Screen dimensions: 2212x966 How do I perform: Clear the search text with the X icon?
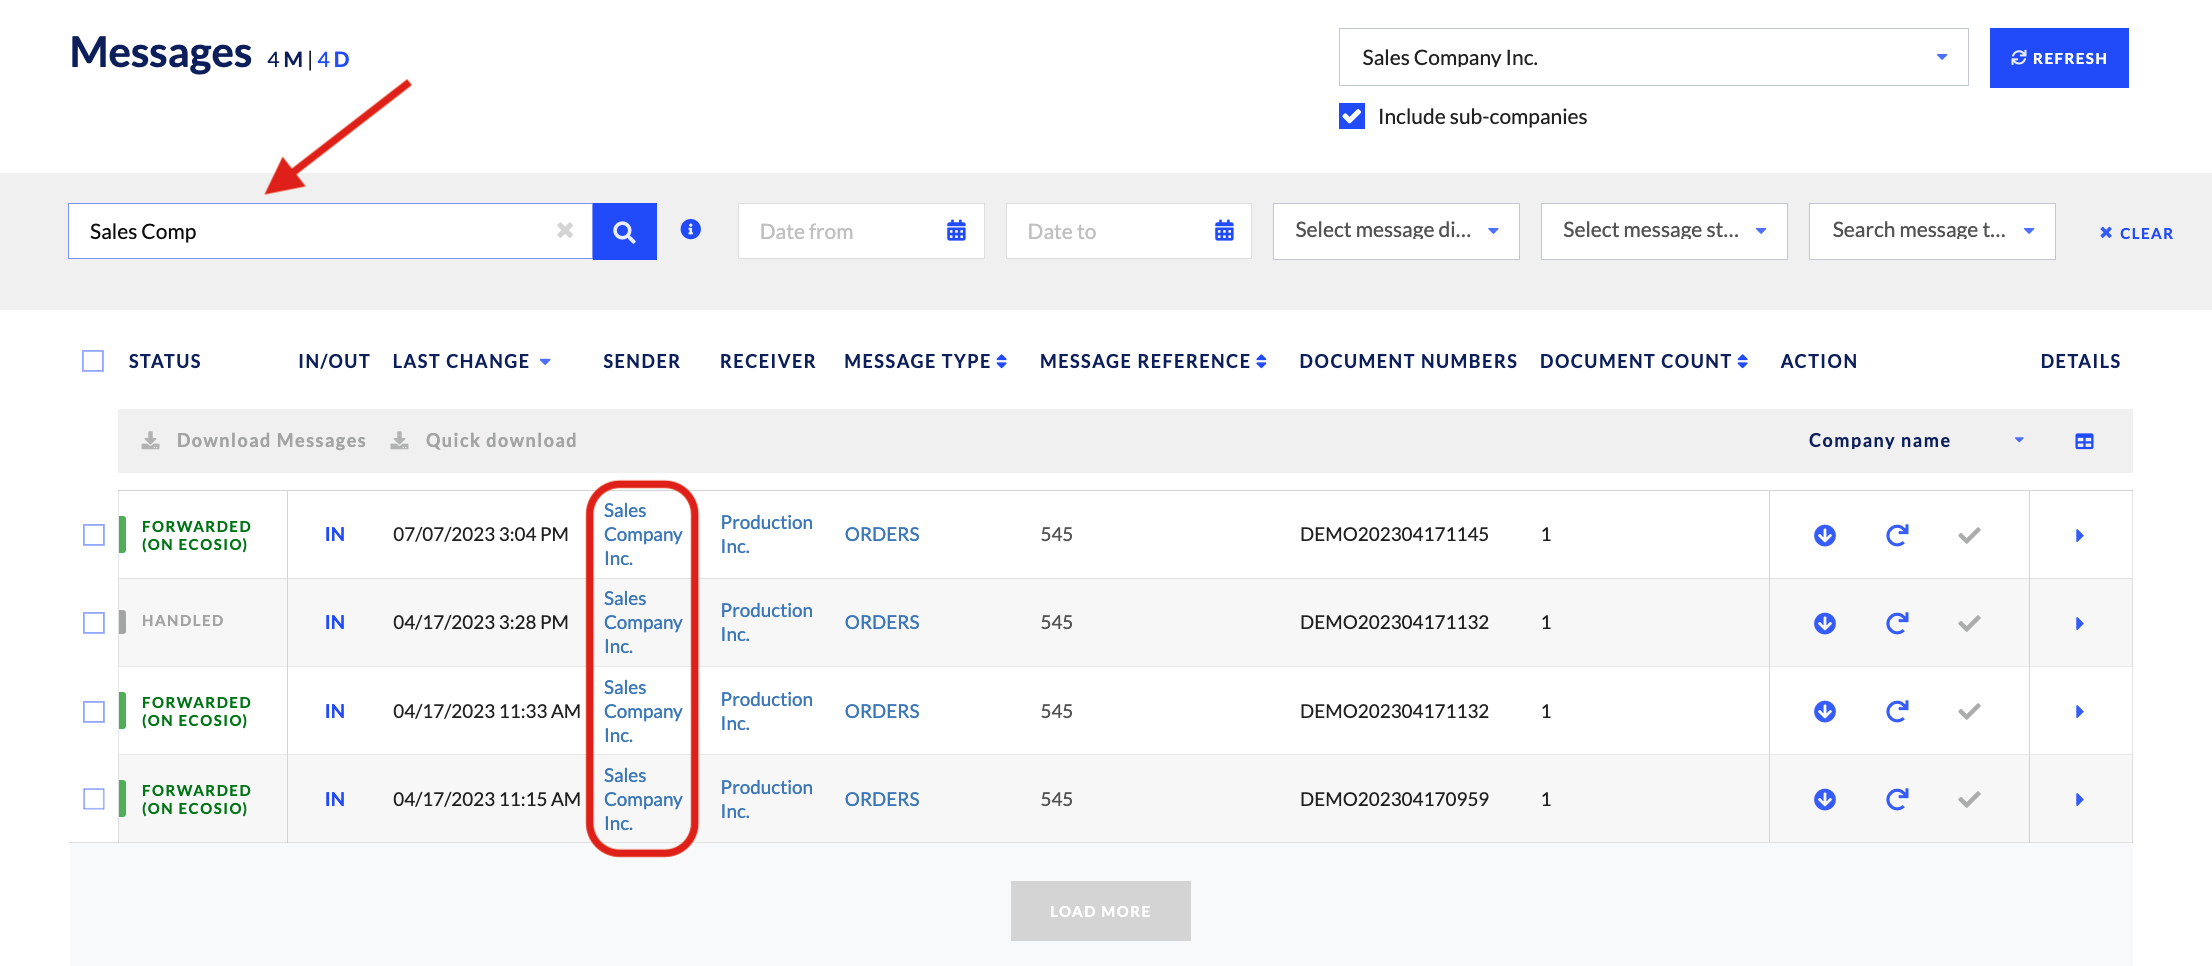[565, 230]
